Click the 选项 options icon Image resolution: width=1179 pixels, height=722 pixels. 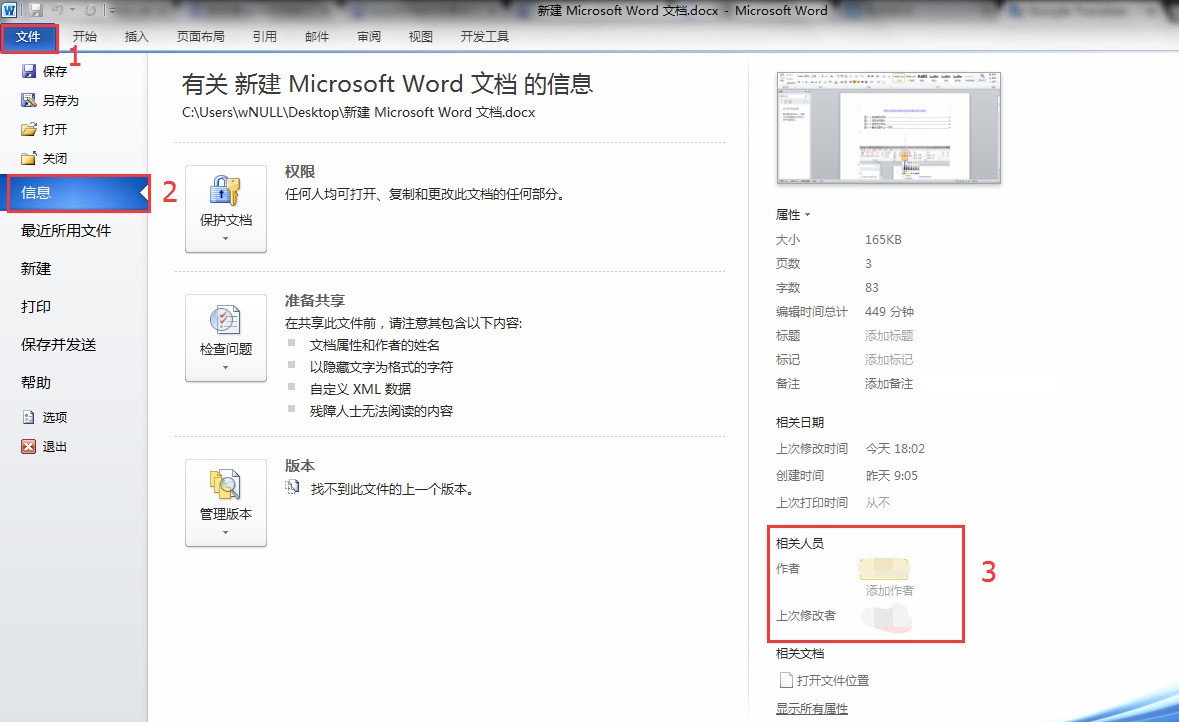click(x=29, y=417)
